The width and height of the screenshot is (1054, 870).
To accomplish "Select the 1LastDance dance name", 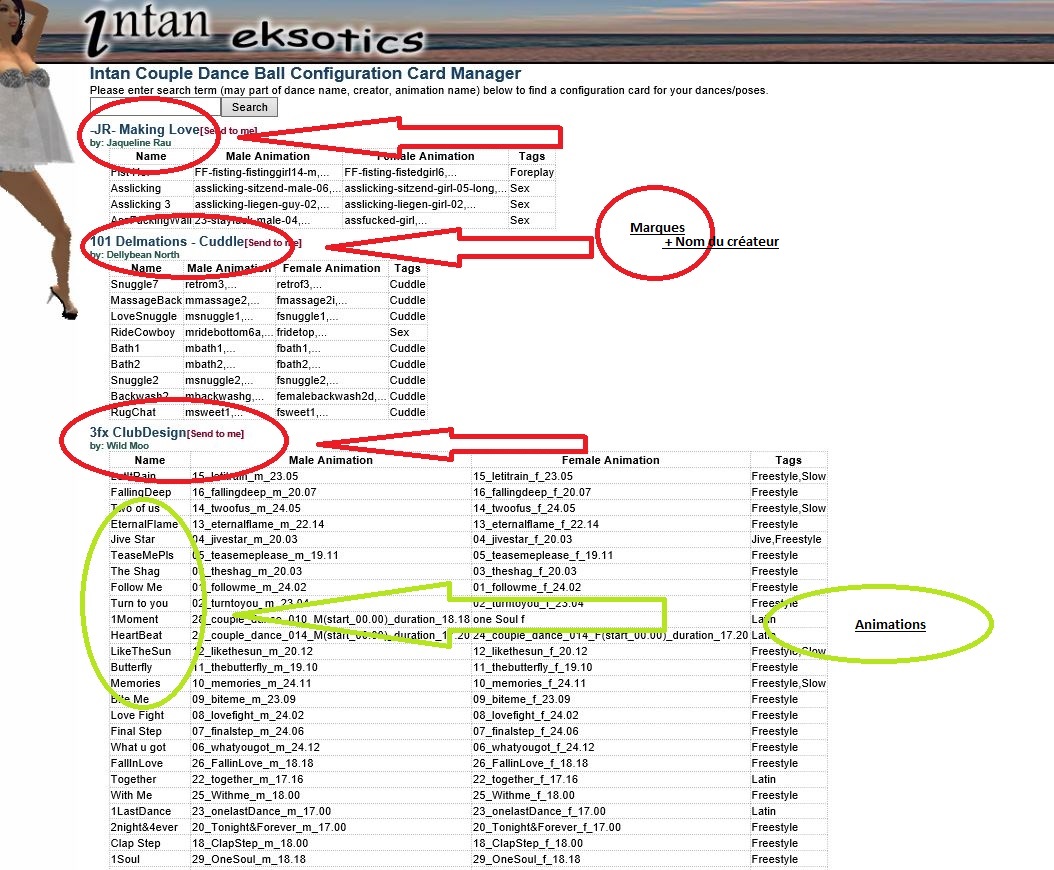I will coord(140,812).
